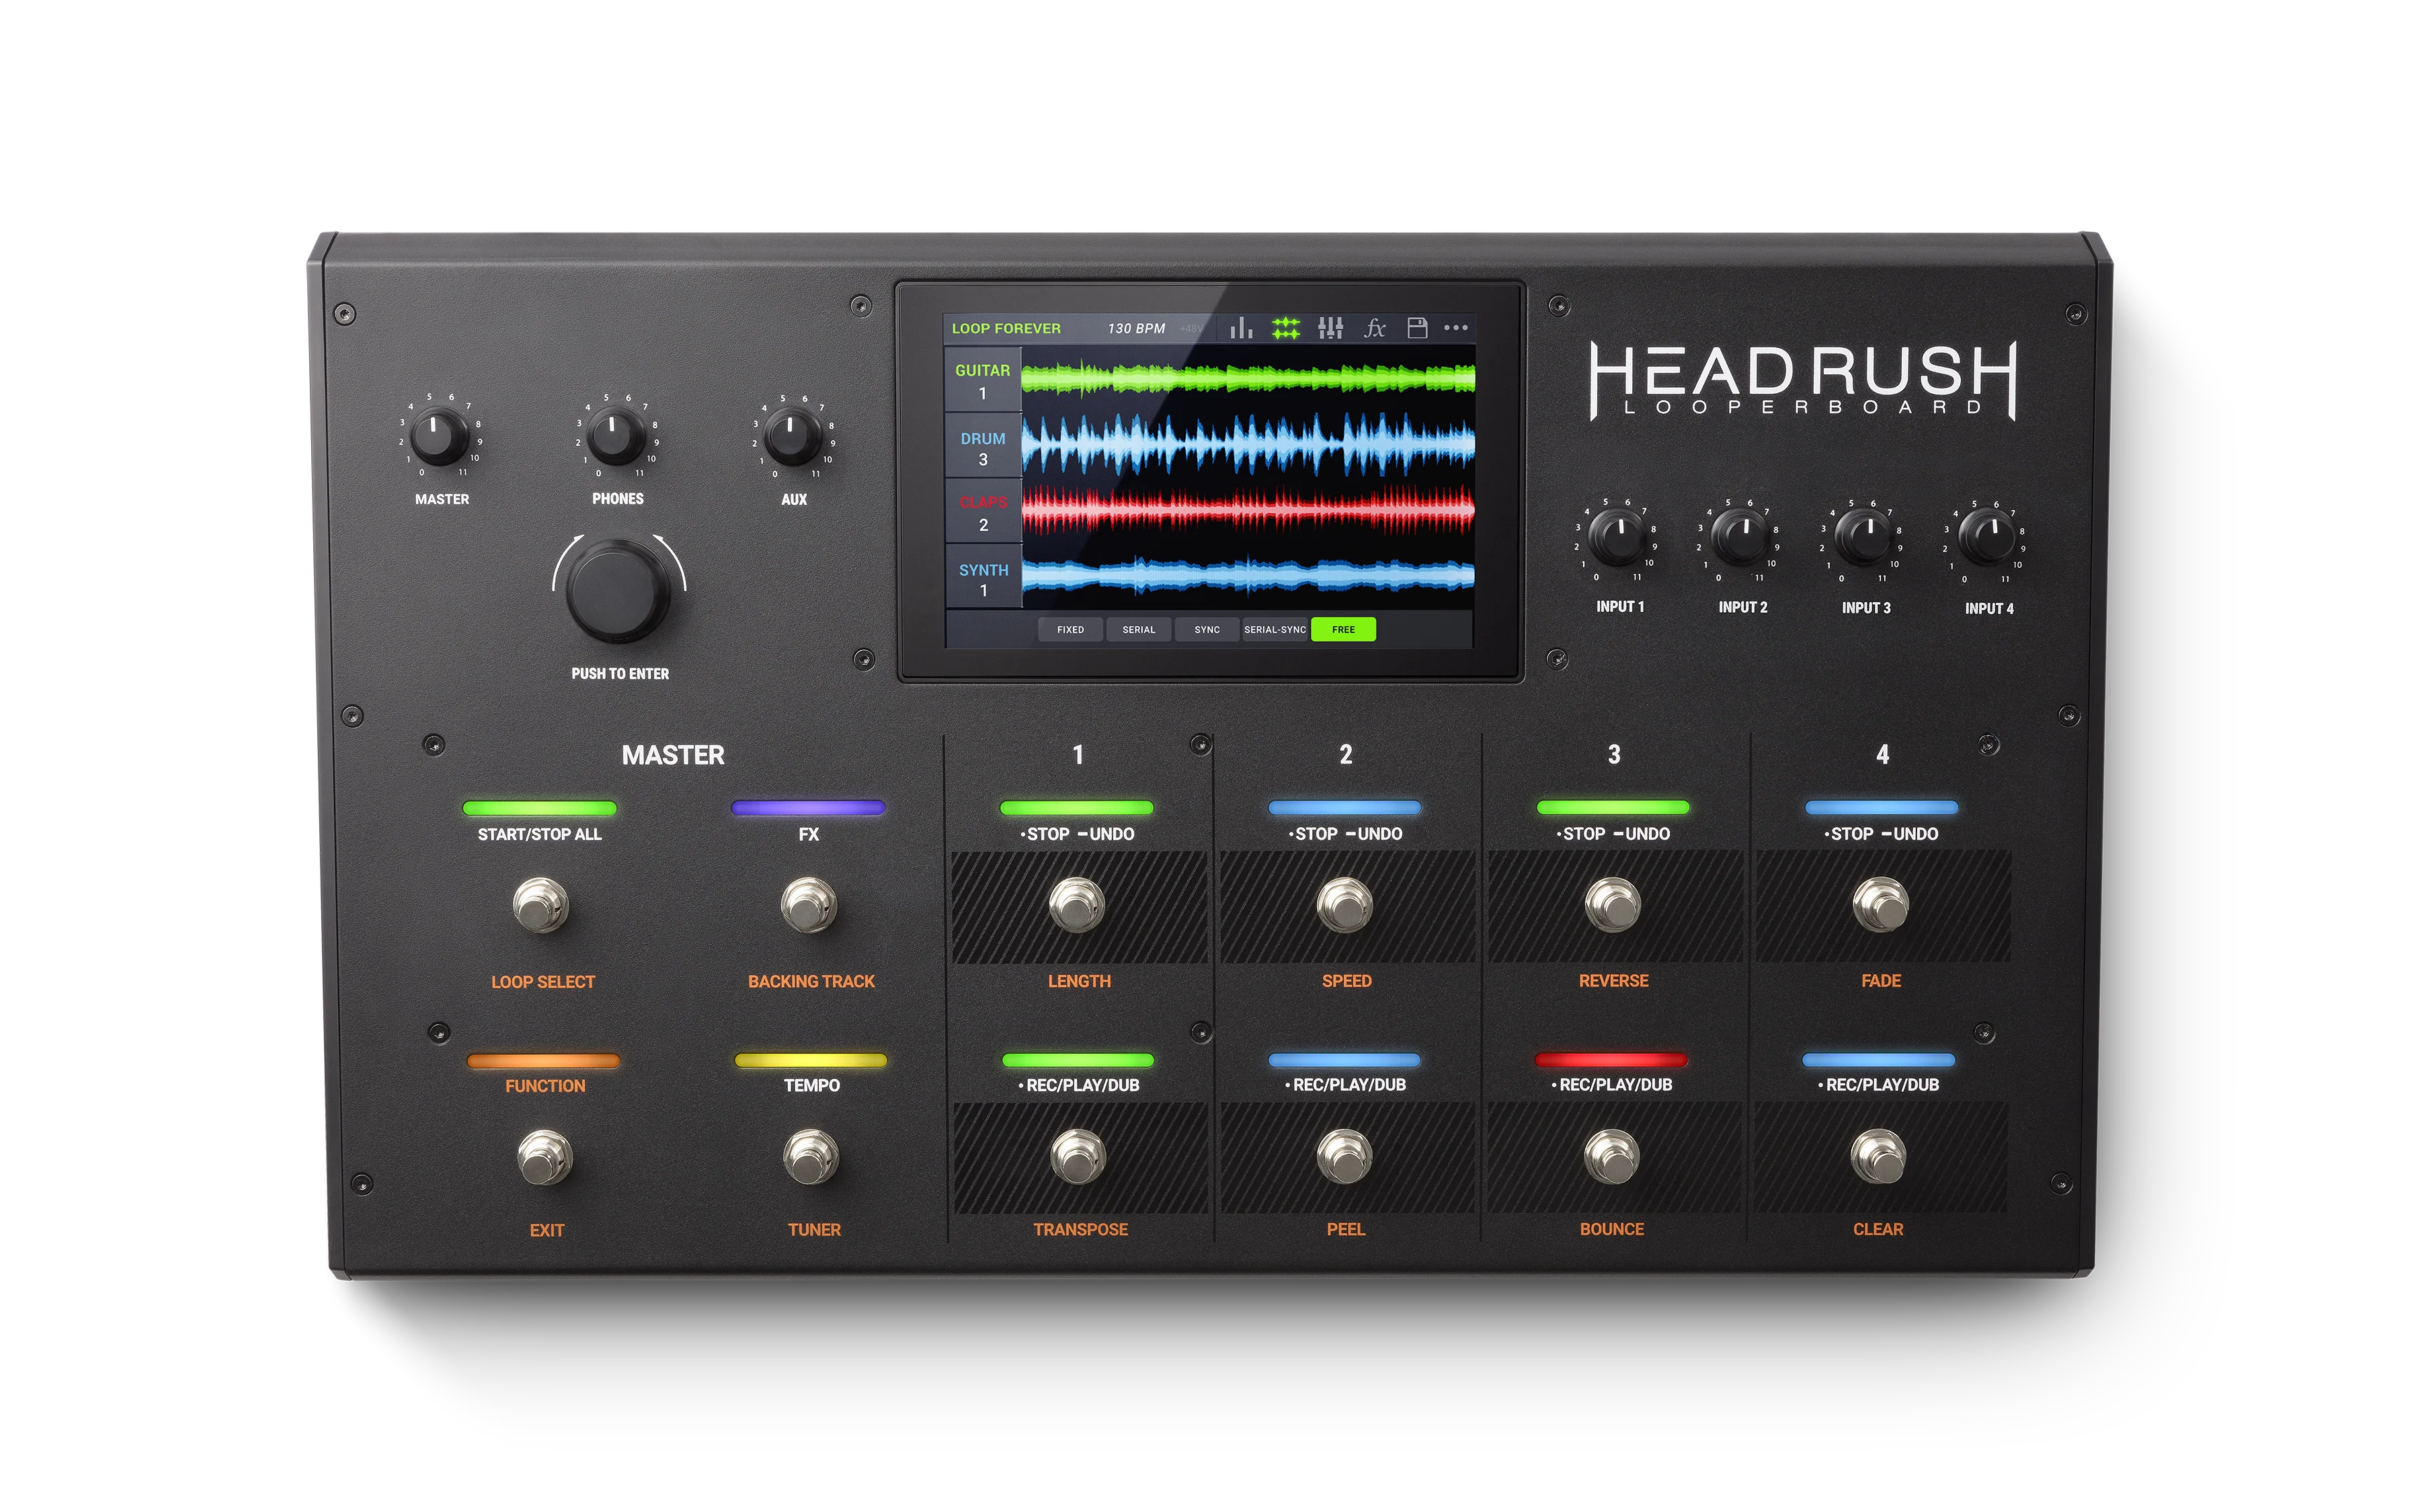Click the BOUNCE label
Image resolution: width=2420 pixels, height=1512 pixels.
tap(1612, 1230)
